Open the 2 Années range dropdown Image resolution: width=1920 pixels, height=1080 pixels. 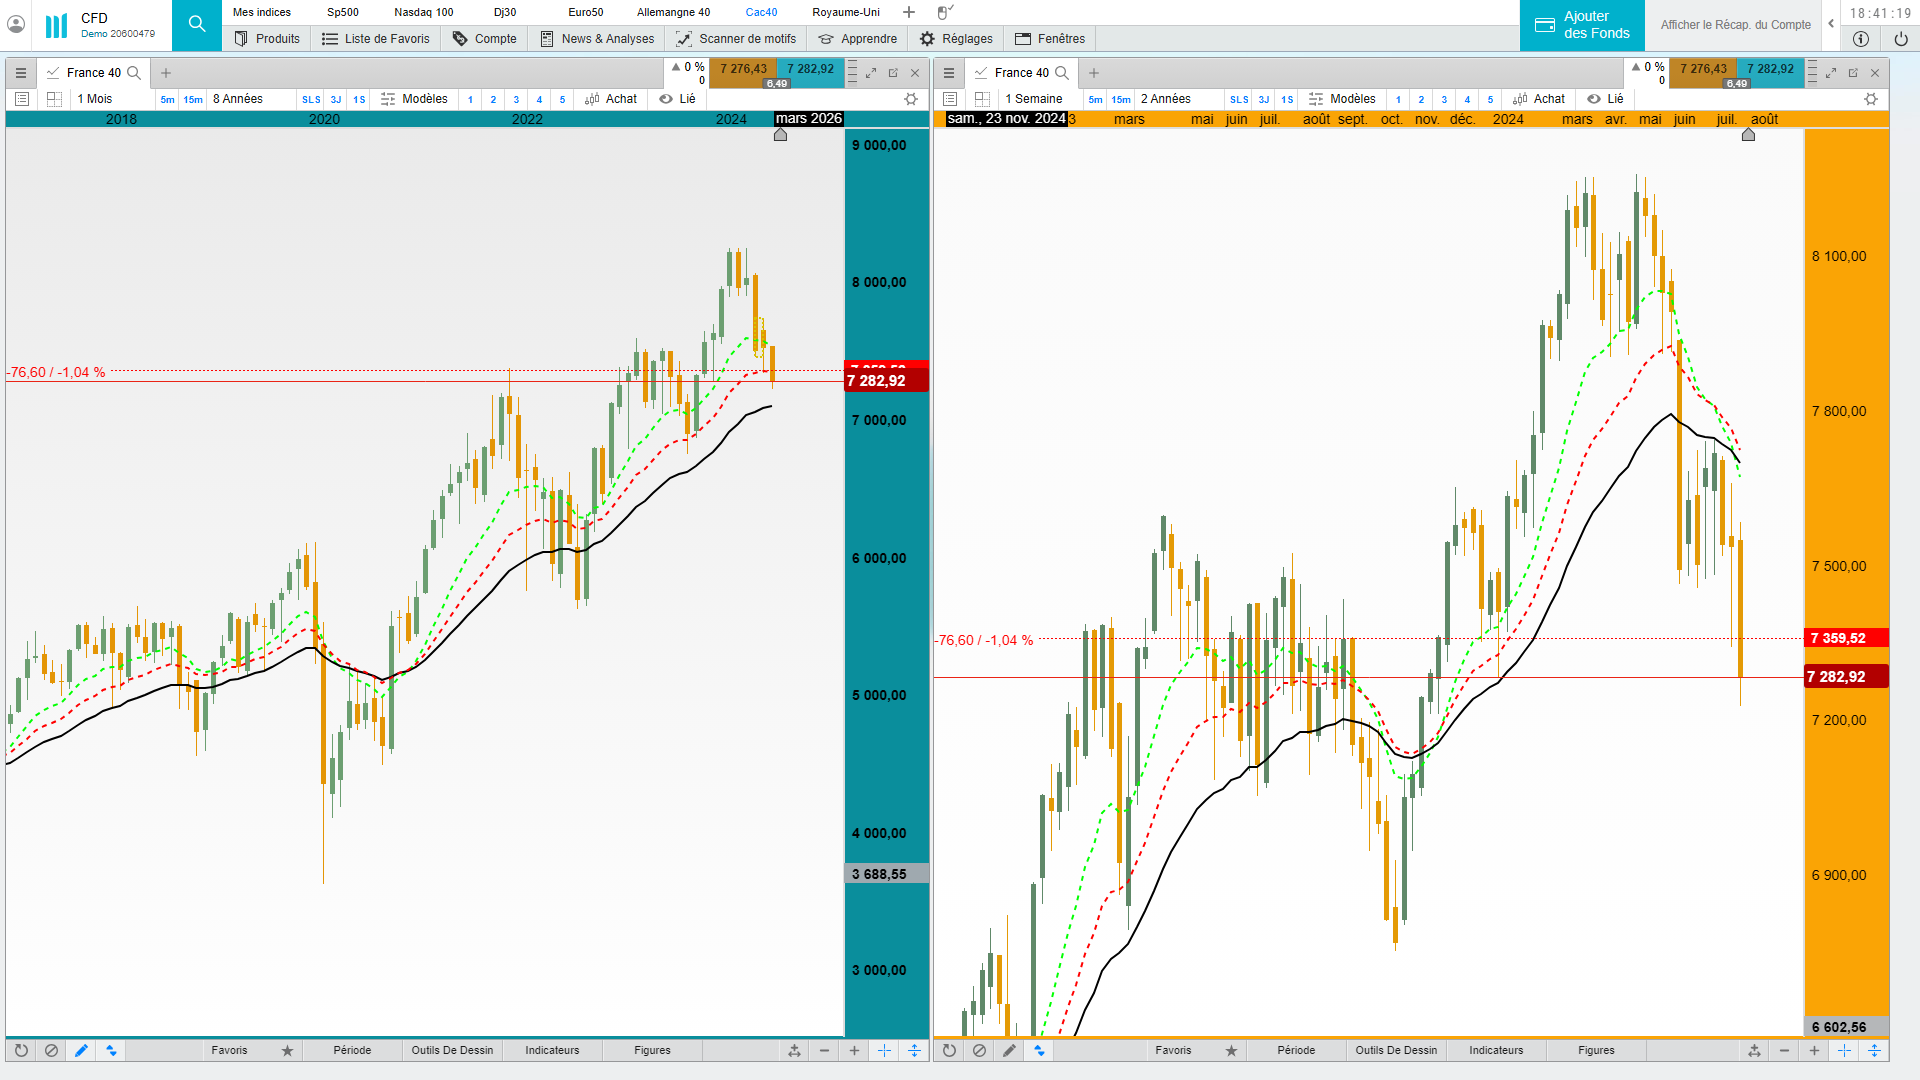1166,99
